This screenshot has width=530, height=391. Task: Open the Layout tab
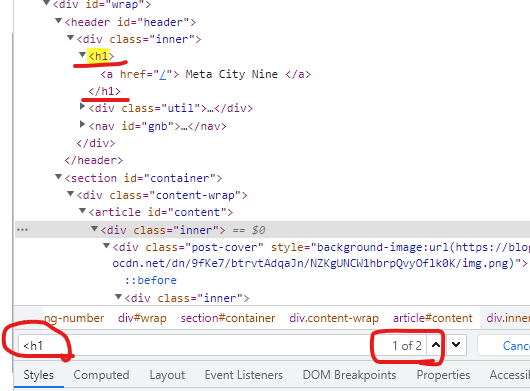pos(167,375)
